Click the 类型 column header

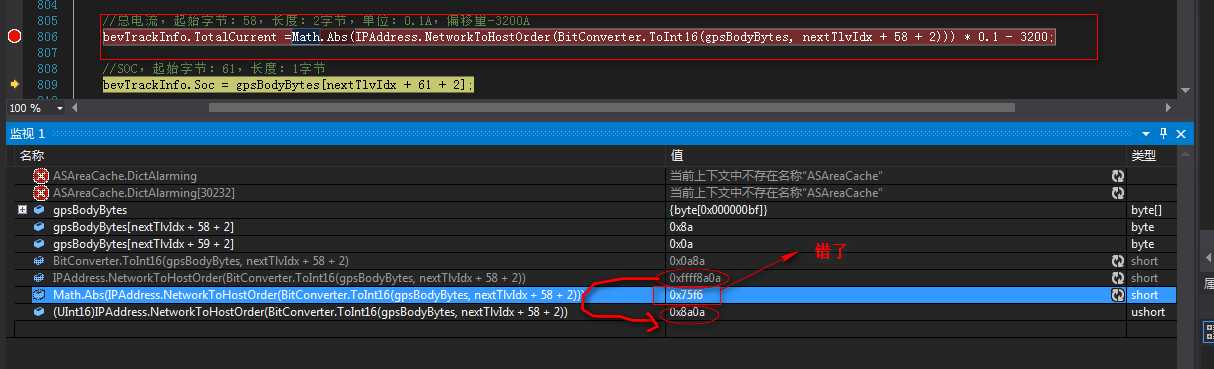click(x=1143, y=155)
